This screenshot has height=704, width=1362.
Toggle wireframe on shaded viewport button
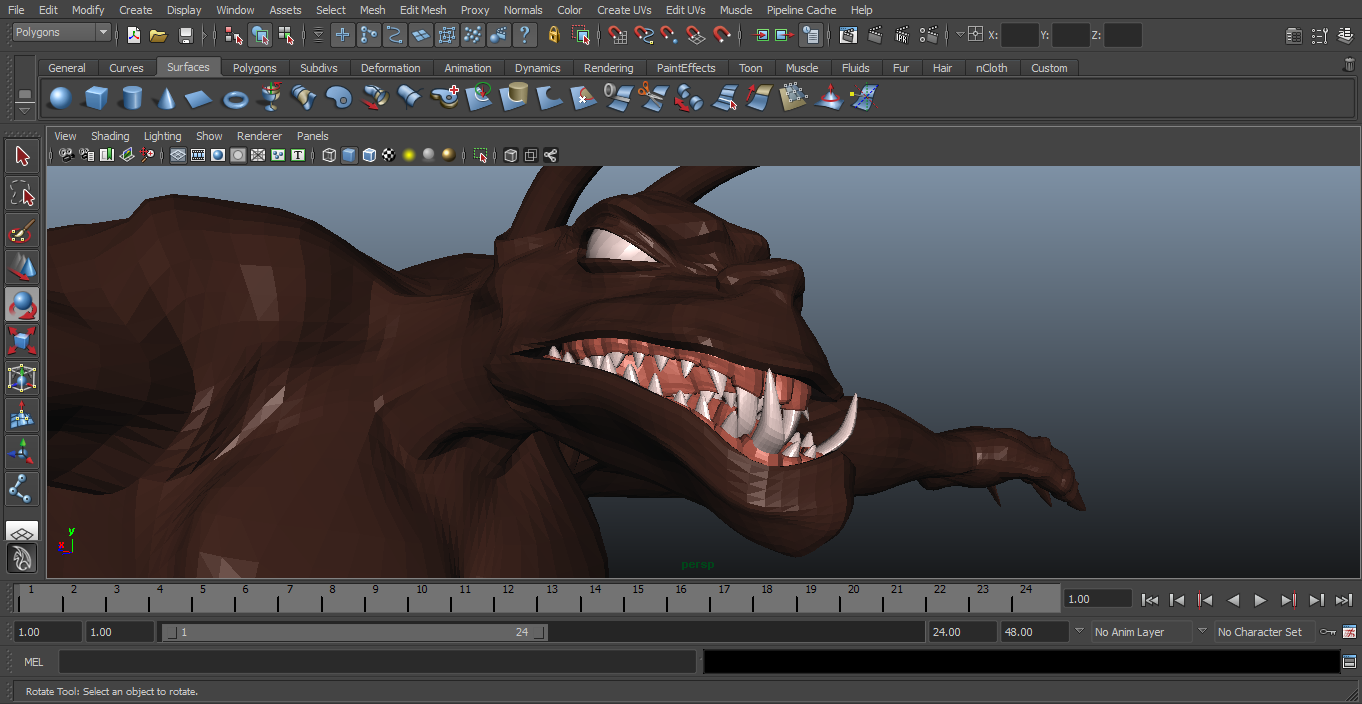coord(369,155)
